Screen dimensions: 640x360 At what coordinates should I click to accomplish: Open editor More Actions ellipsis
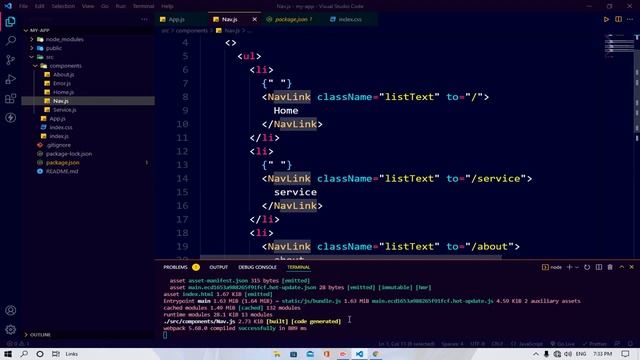click(630, 19)
